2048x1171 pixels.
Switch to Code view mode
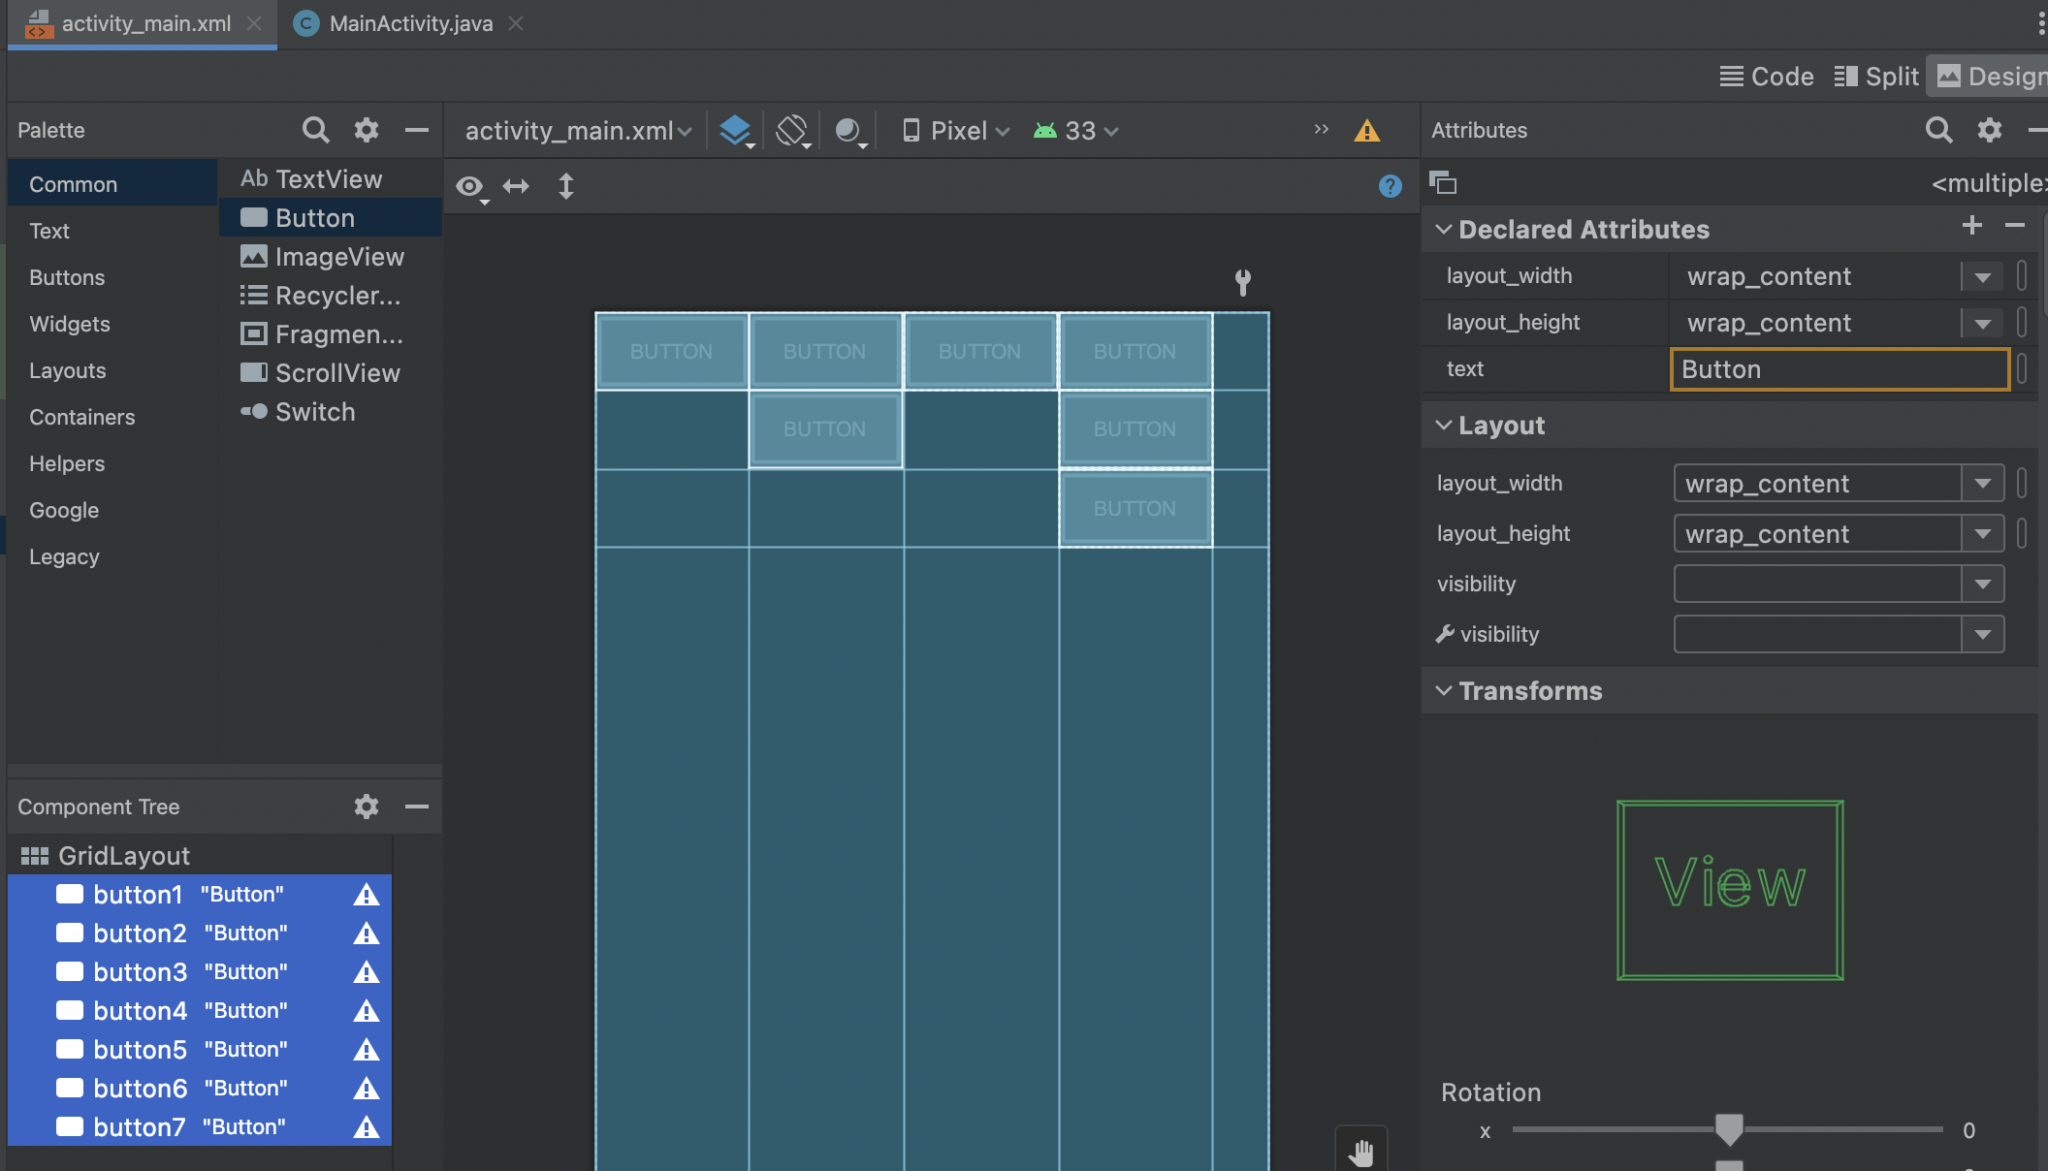(1765, 75)
